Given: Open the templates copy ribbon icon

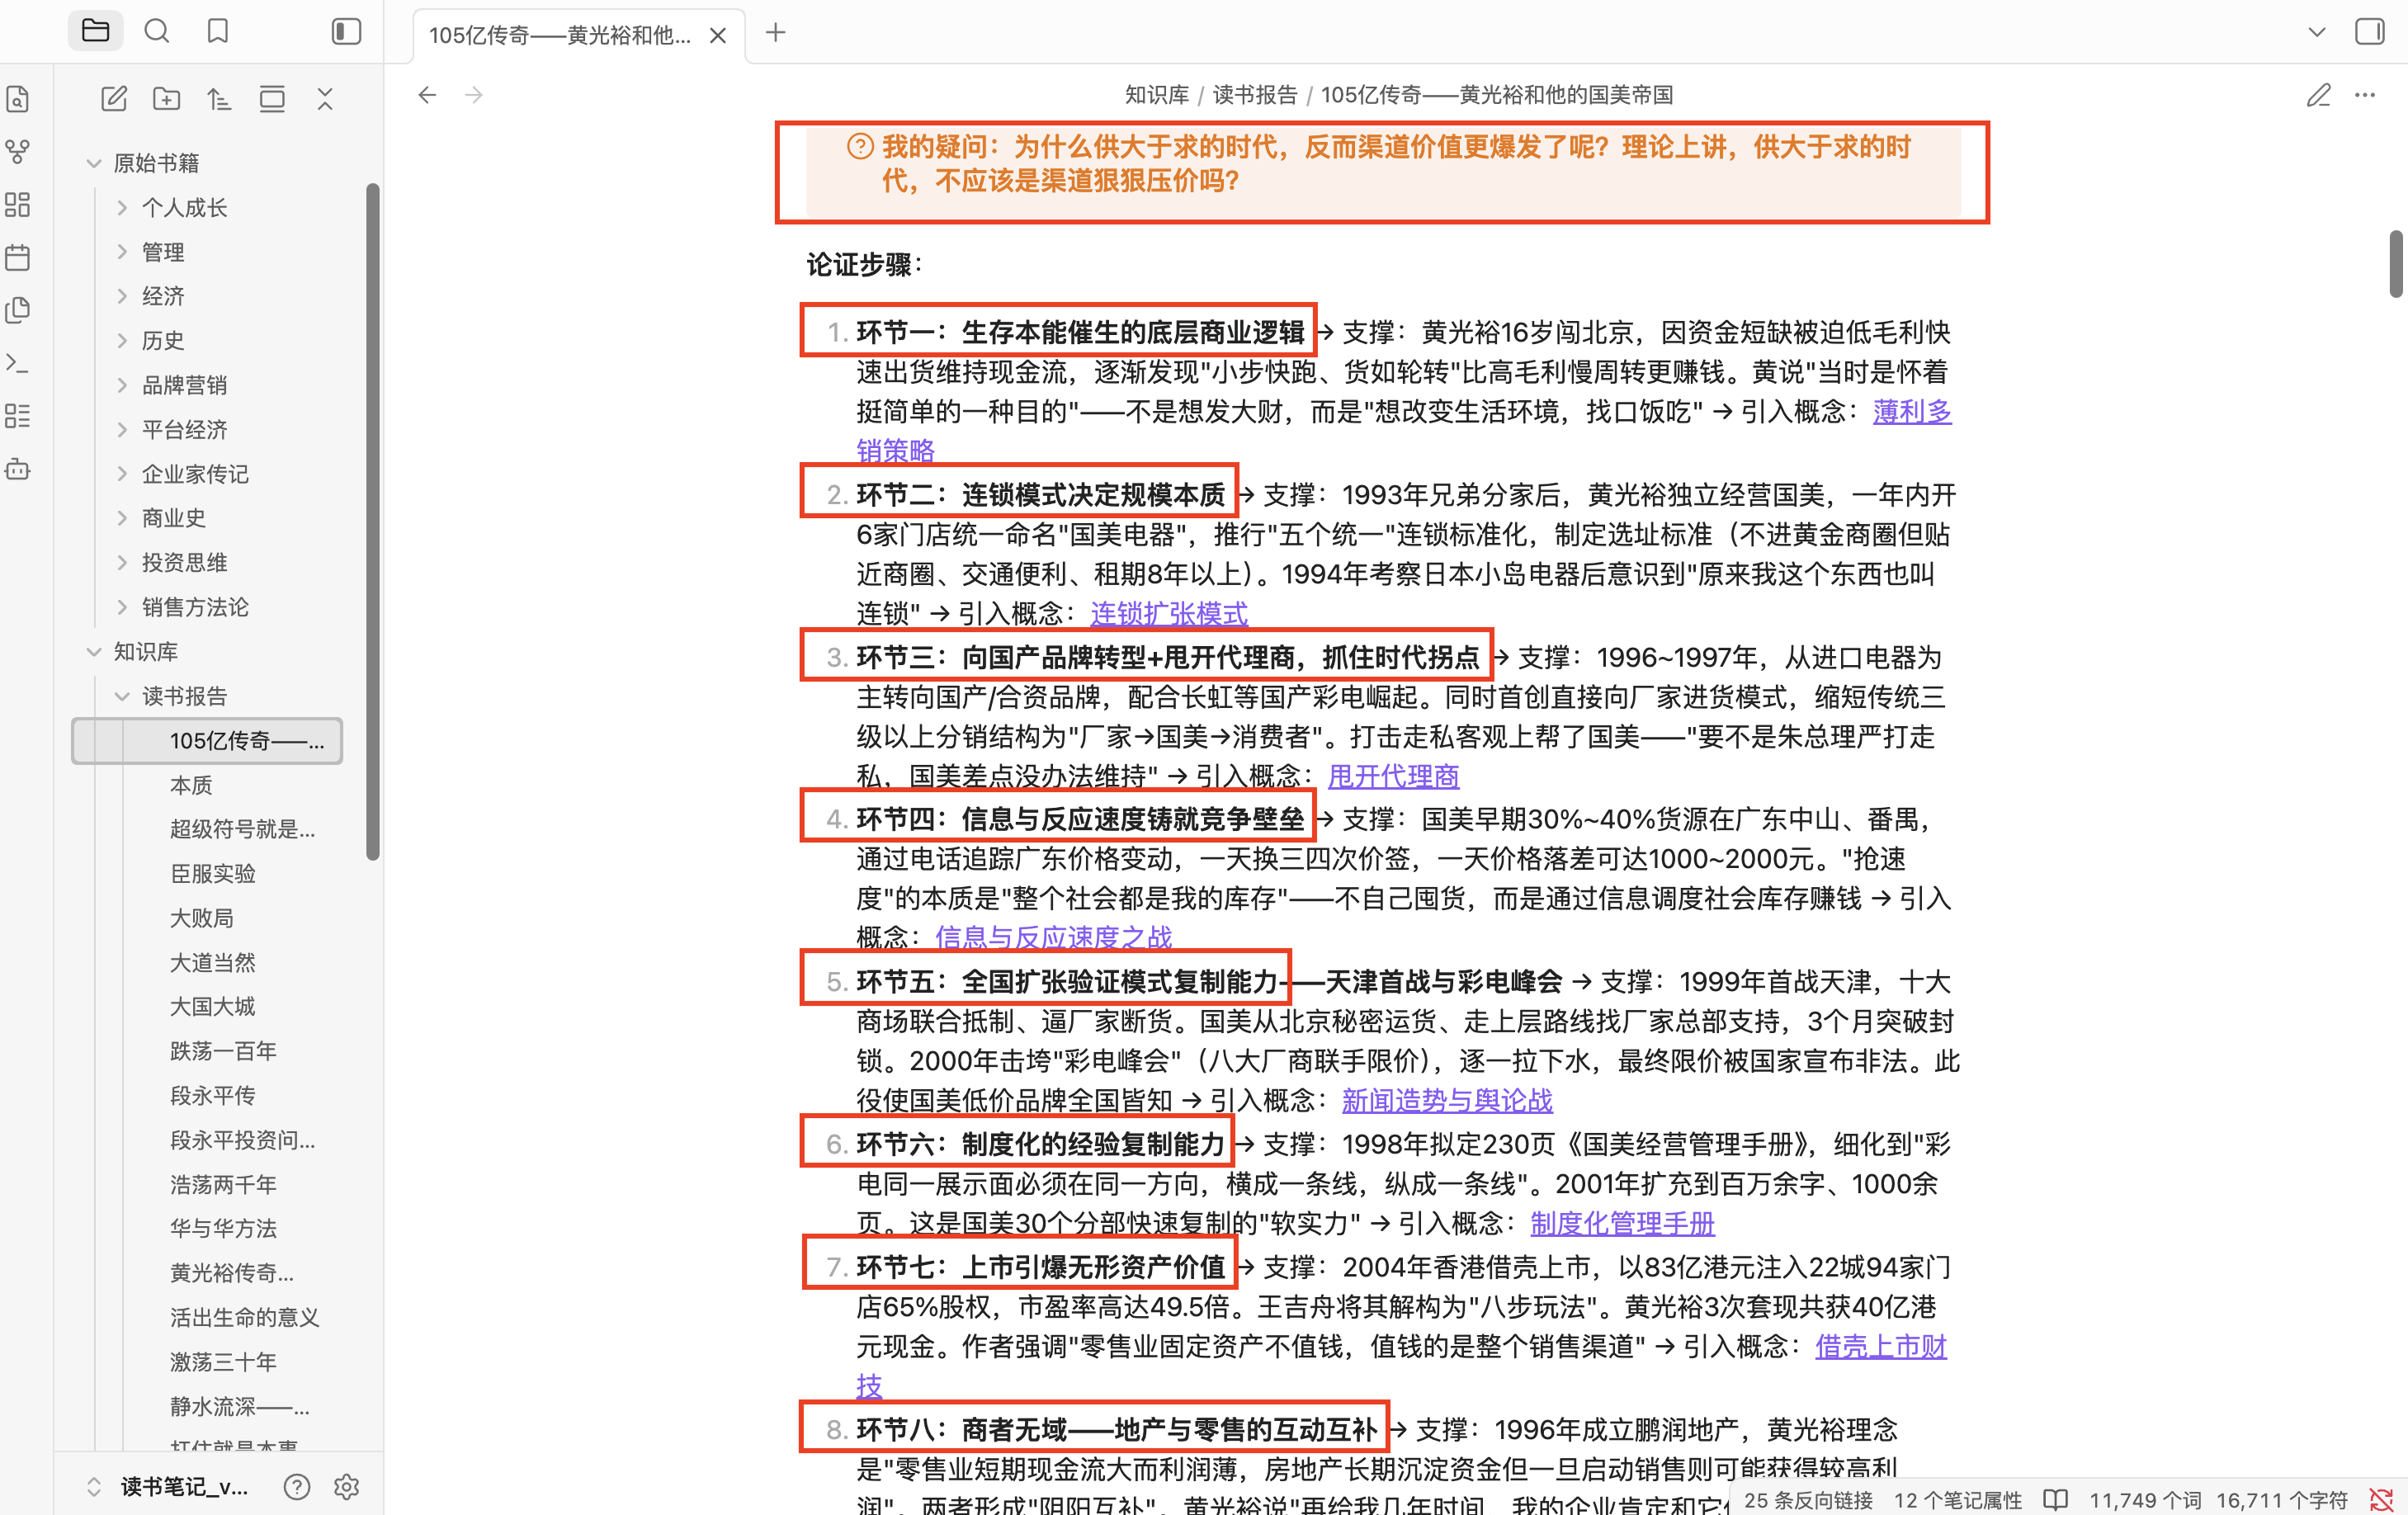Looking at the screenshot, I should point(18,310).
